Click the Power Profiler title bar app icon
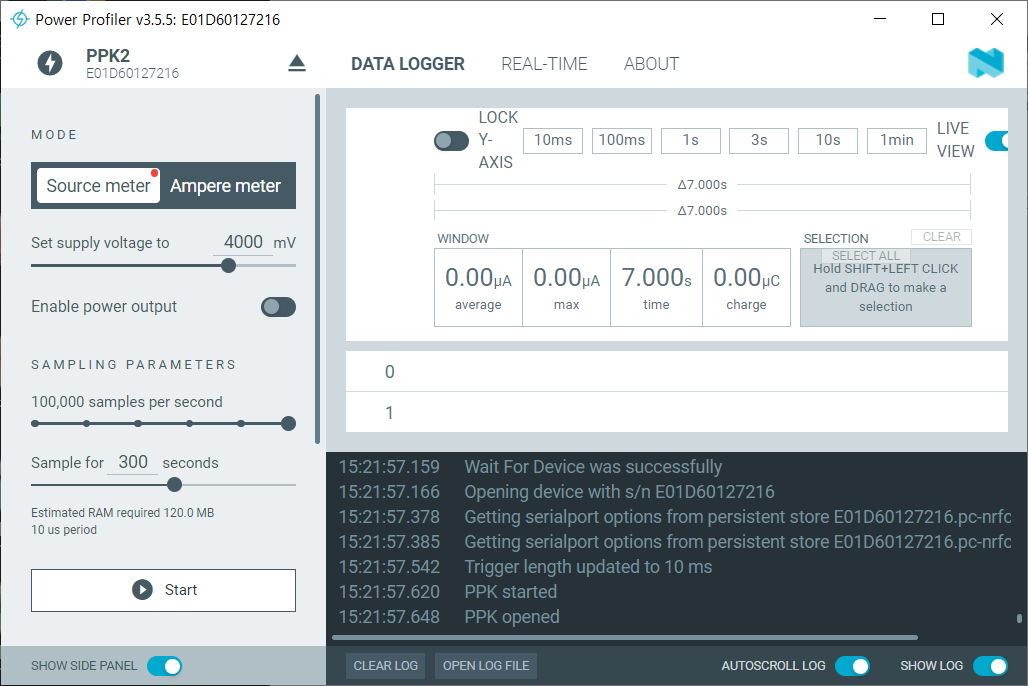1028x686 pixels. (x=20, y=19)
